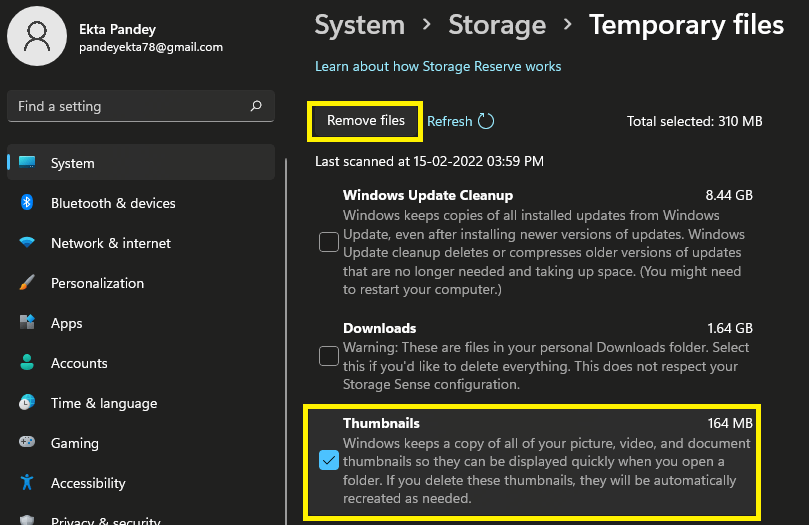809x525 pixels.
Task: Click the Time & language globe icon
Action: (x=28, y=403)
